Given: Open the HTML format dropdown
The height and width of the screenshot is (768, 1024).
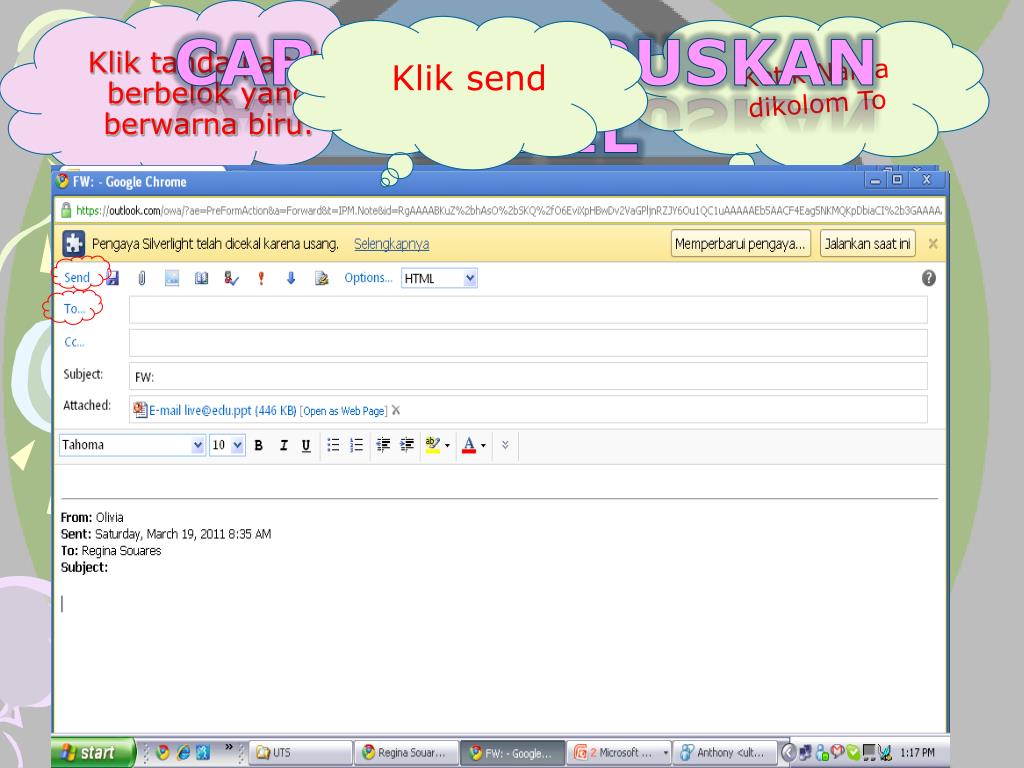Looking at the screenshot, I should tap(439, 278).
